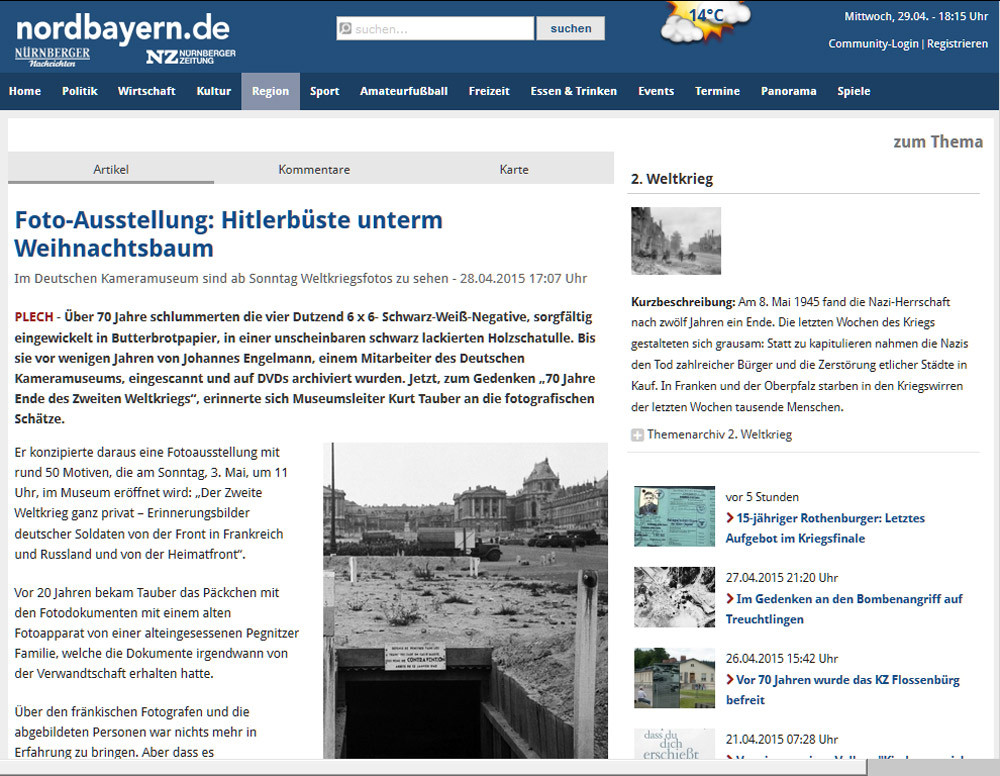Open the Spiele section
1000x776 pixels.
coord(853,91)
